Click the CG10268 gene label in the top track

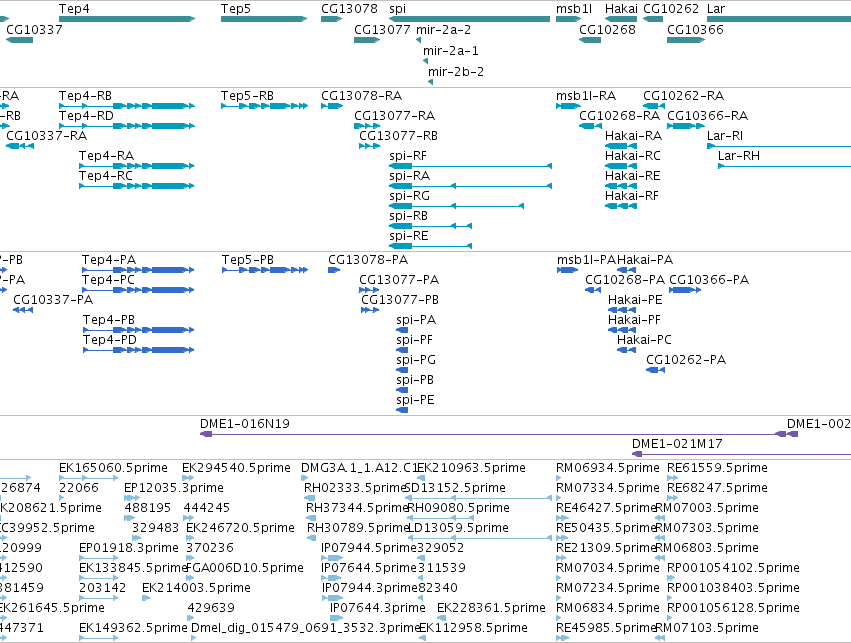(607, 30)
